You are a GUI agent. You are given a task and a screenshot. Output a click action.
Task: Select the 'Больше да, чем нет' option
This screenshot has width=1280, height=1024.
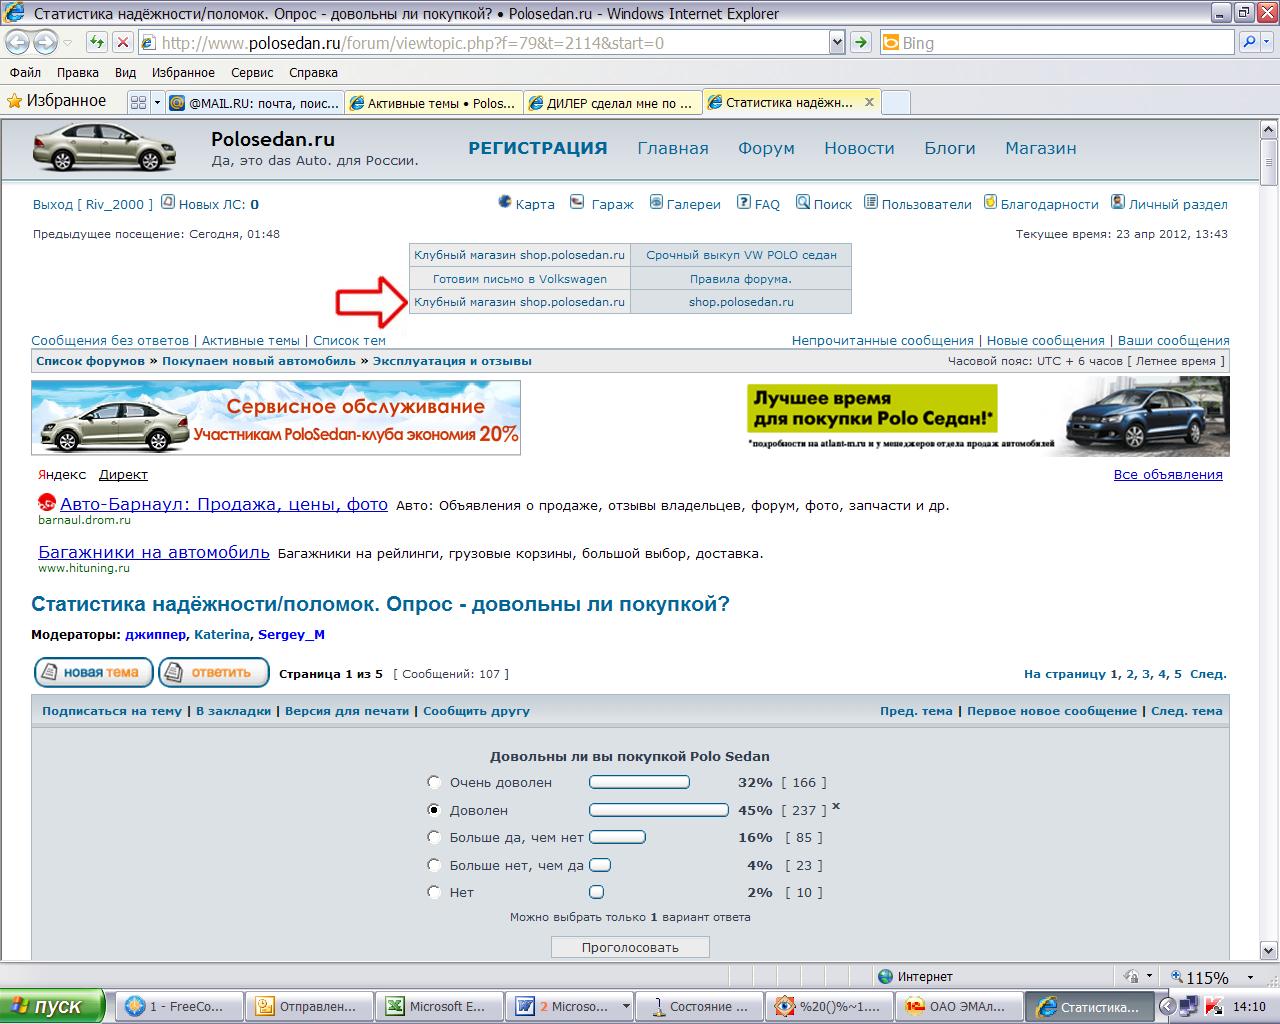tap(434, 837)
